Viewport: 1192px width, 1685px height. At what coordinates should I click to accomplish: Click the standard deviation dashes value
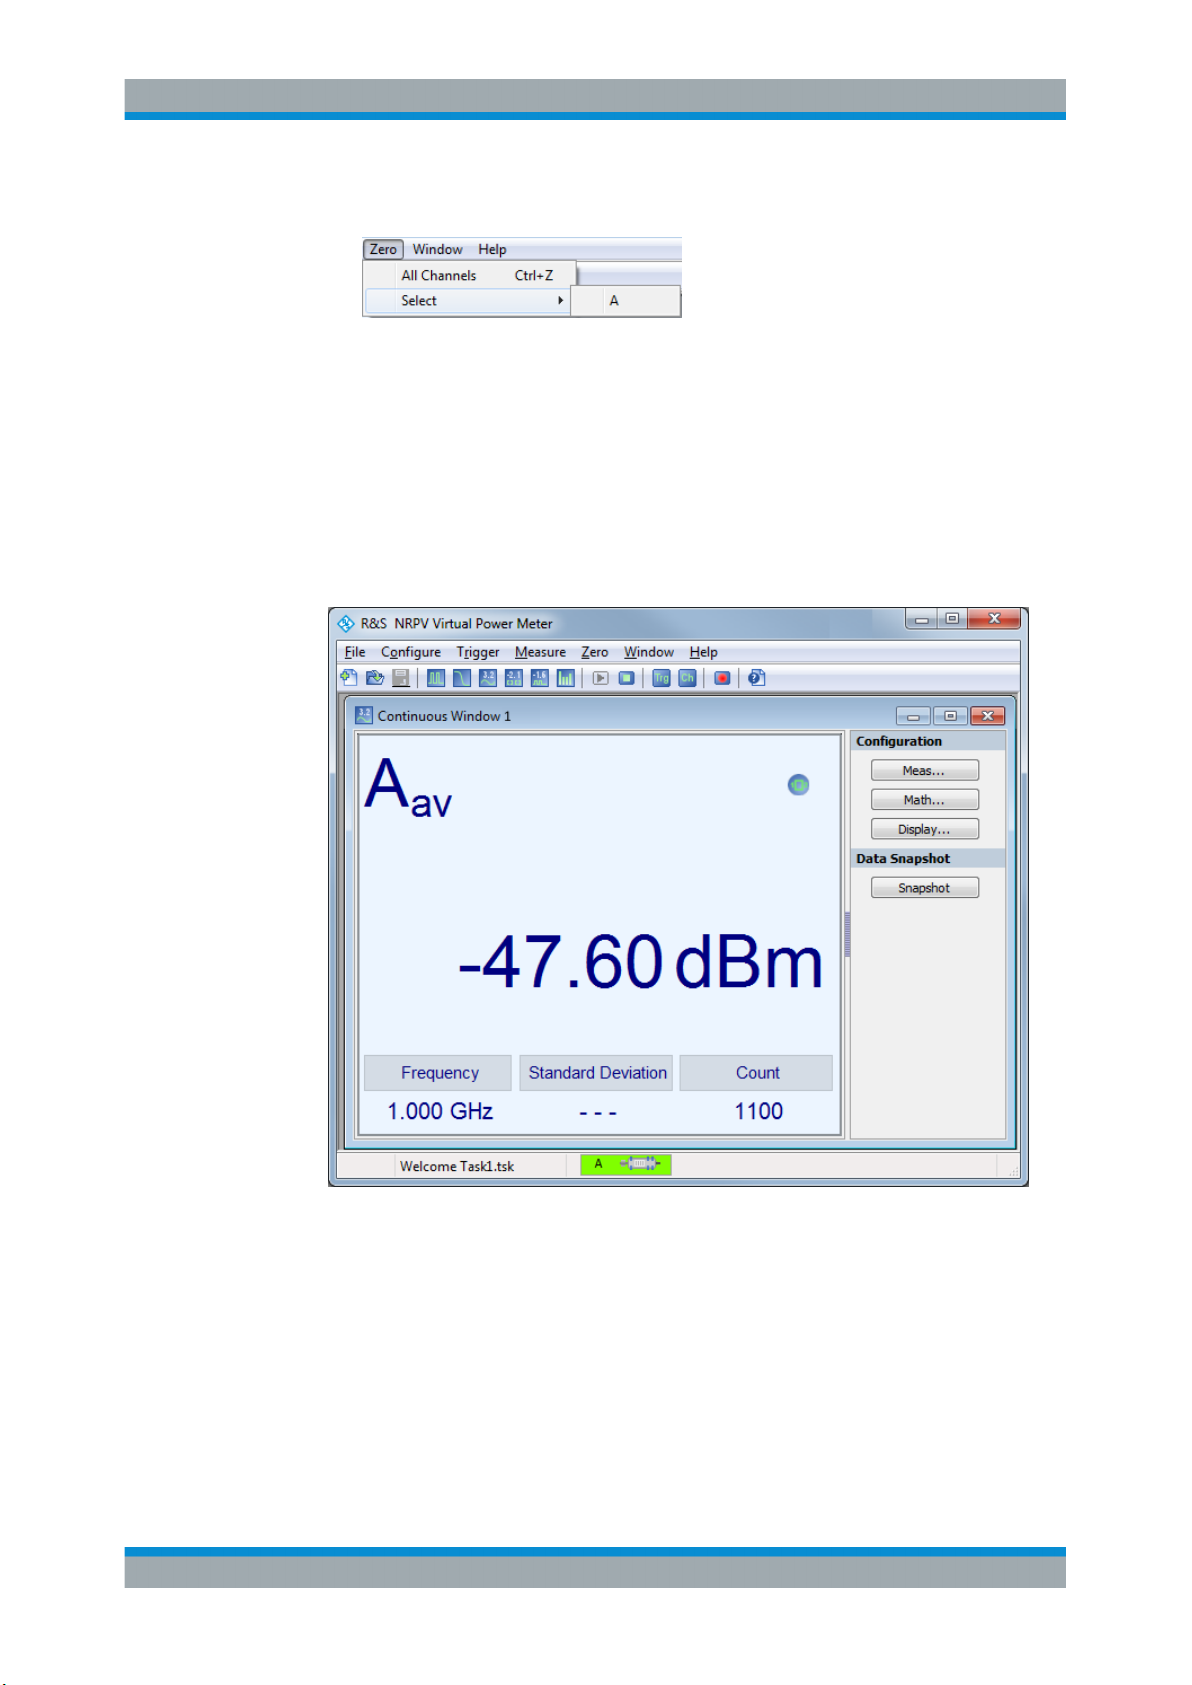click(597, 1112)
